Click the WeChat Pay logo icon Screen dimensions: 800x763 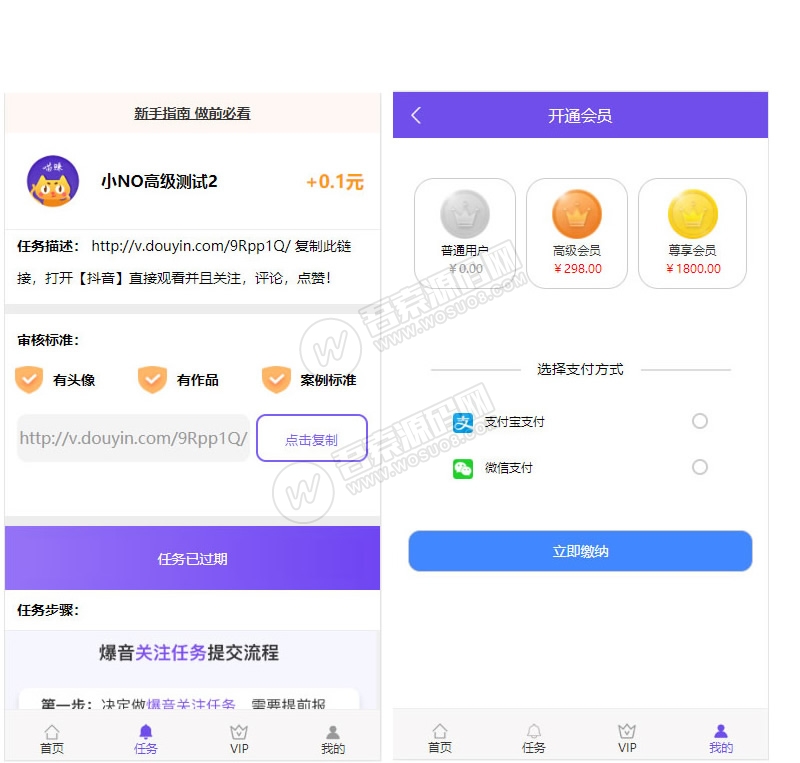coord(463,468)
